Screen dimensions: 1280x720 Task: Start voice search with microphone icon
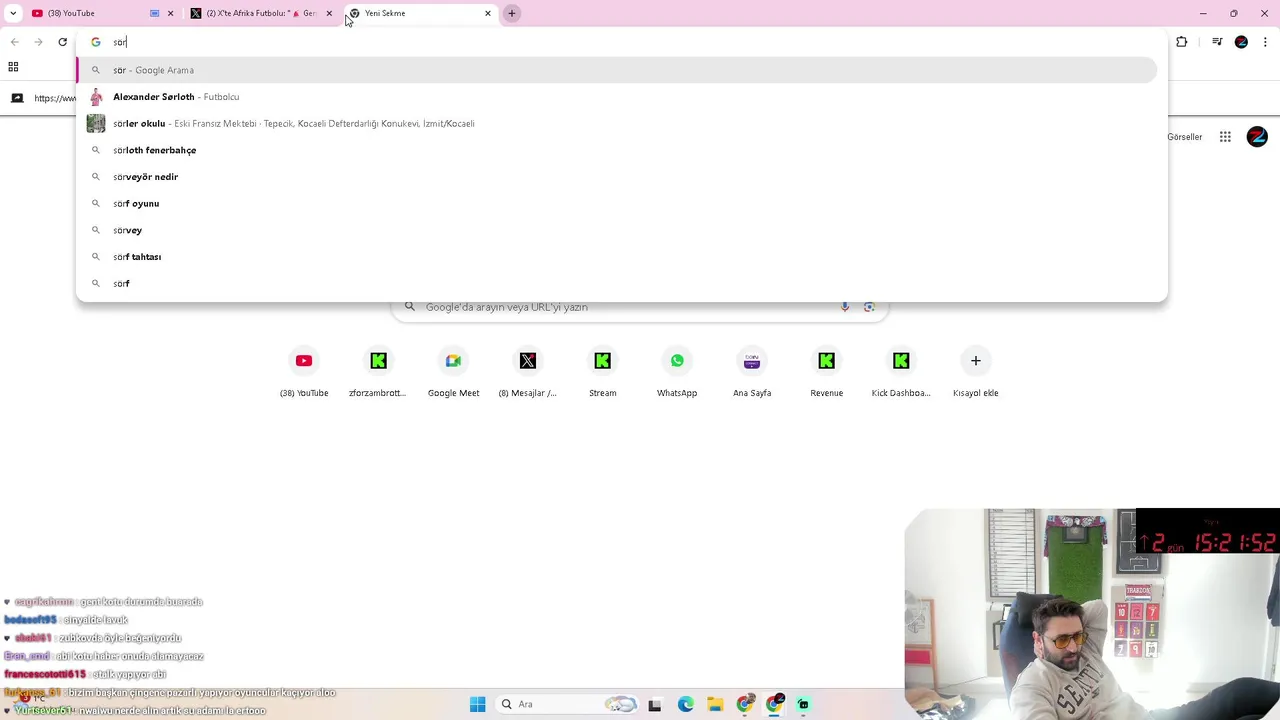[845, 307]
